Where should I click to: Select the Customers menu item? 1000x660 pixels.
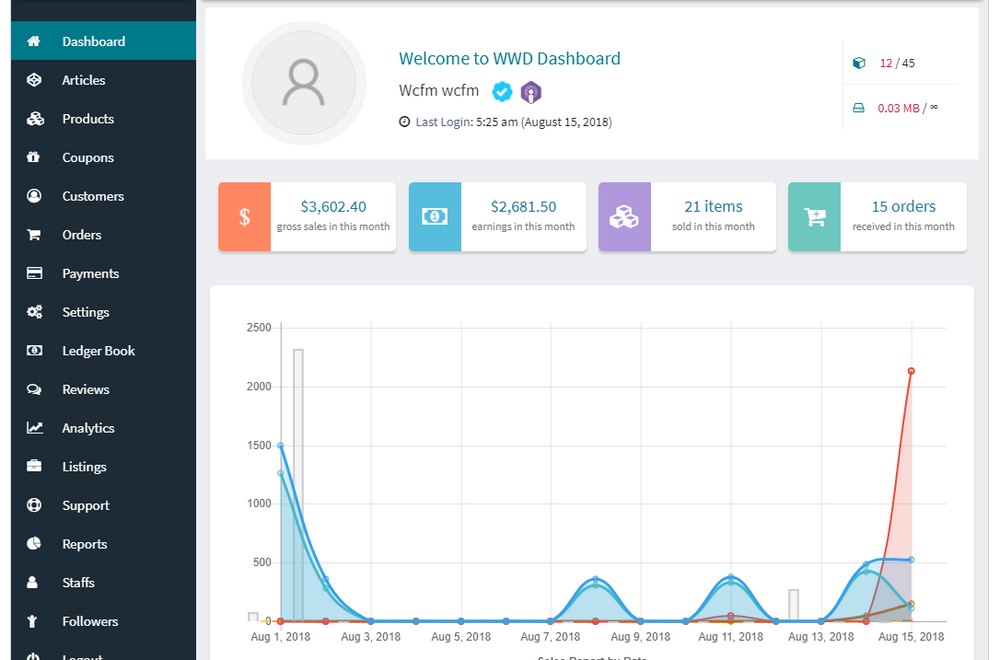(103, 196)
